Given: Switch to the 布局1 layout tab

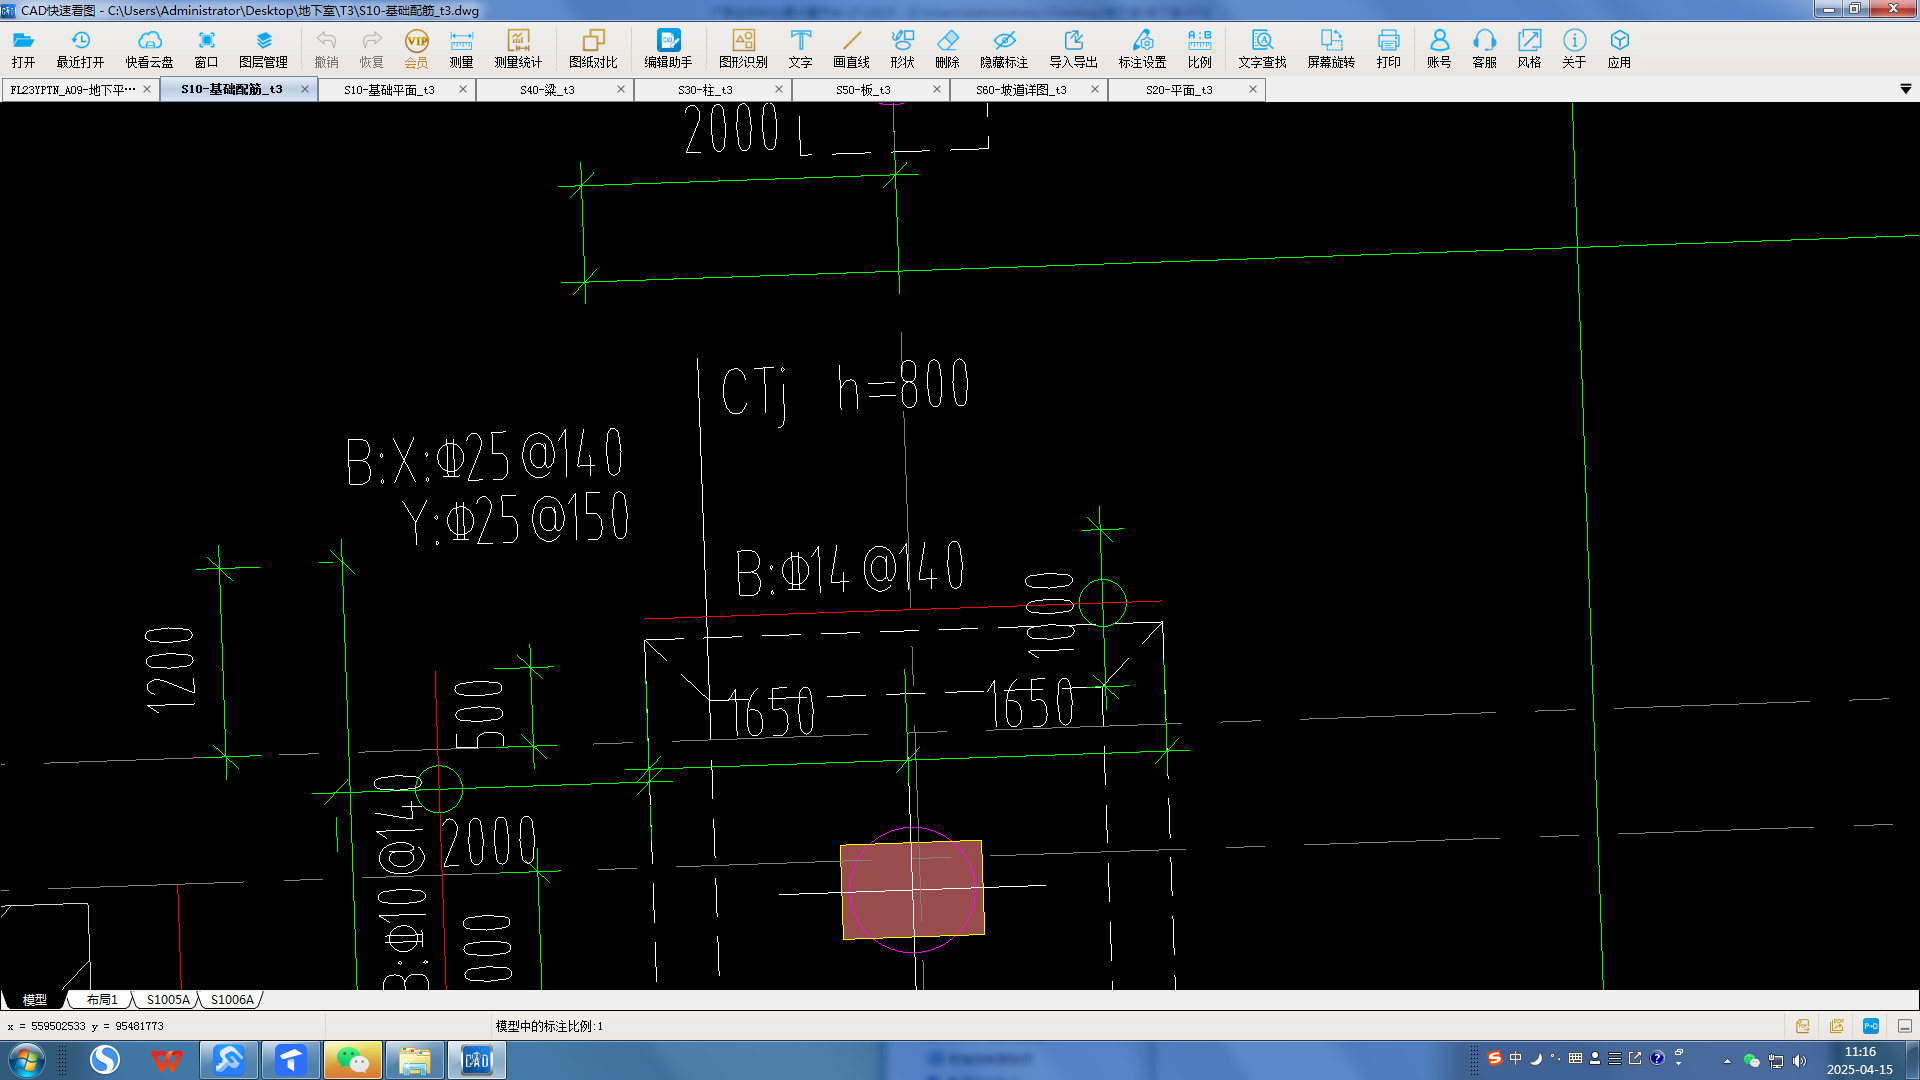Looking at the screenshot, I should (102, 999).
